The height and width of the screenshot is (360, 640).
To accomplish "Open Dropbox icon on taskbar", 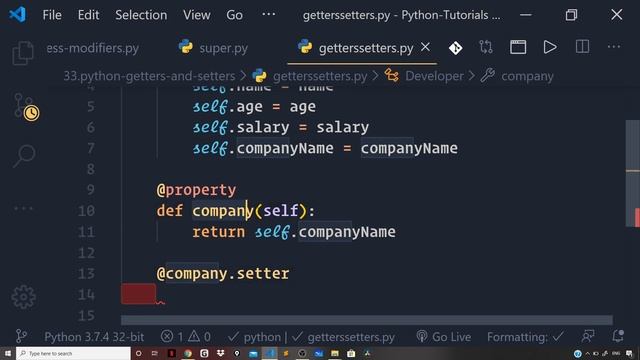I will (x=220, y=353).
